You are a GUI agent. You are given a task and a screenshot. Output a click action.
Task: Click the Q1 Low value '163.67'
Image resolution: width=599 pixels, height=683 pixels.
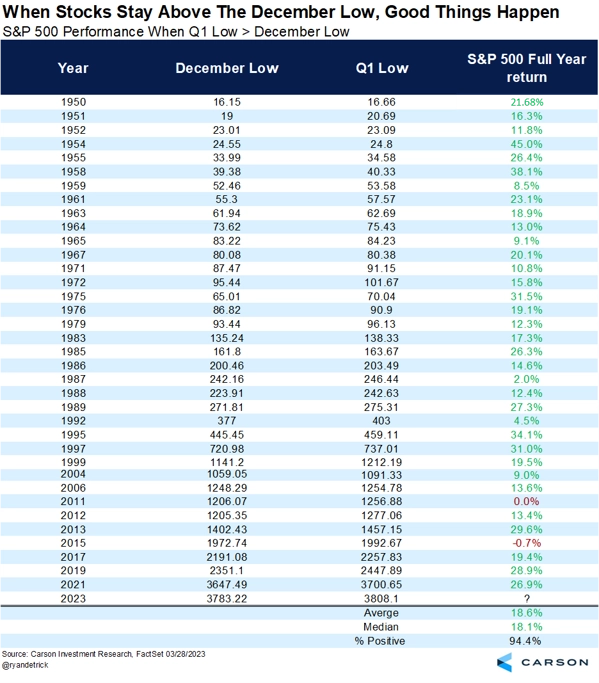381,351
